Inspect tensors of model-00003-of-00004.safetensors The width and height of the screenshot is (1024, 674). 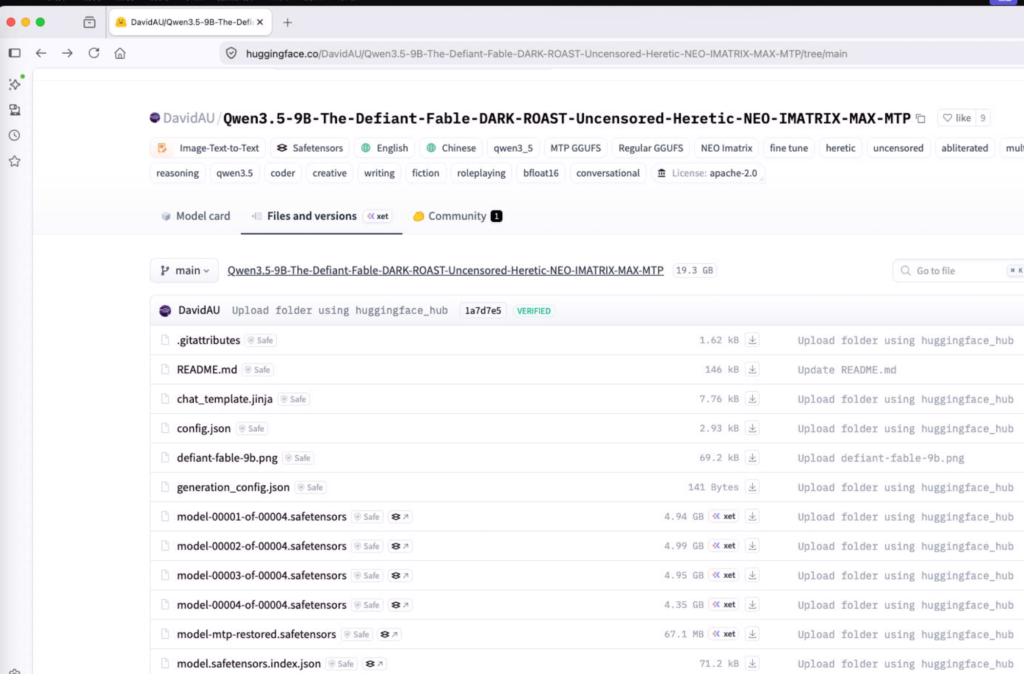tap(400, 575)
